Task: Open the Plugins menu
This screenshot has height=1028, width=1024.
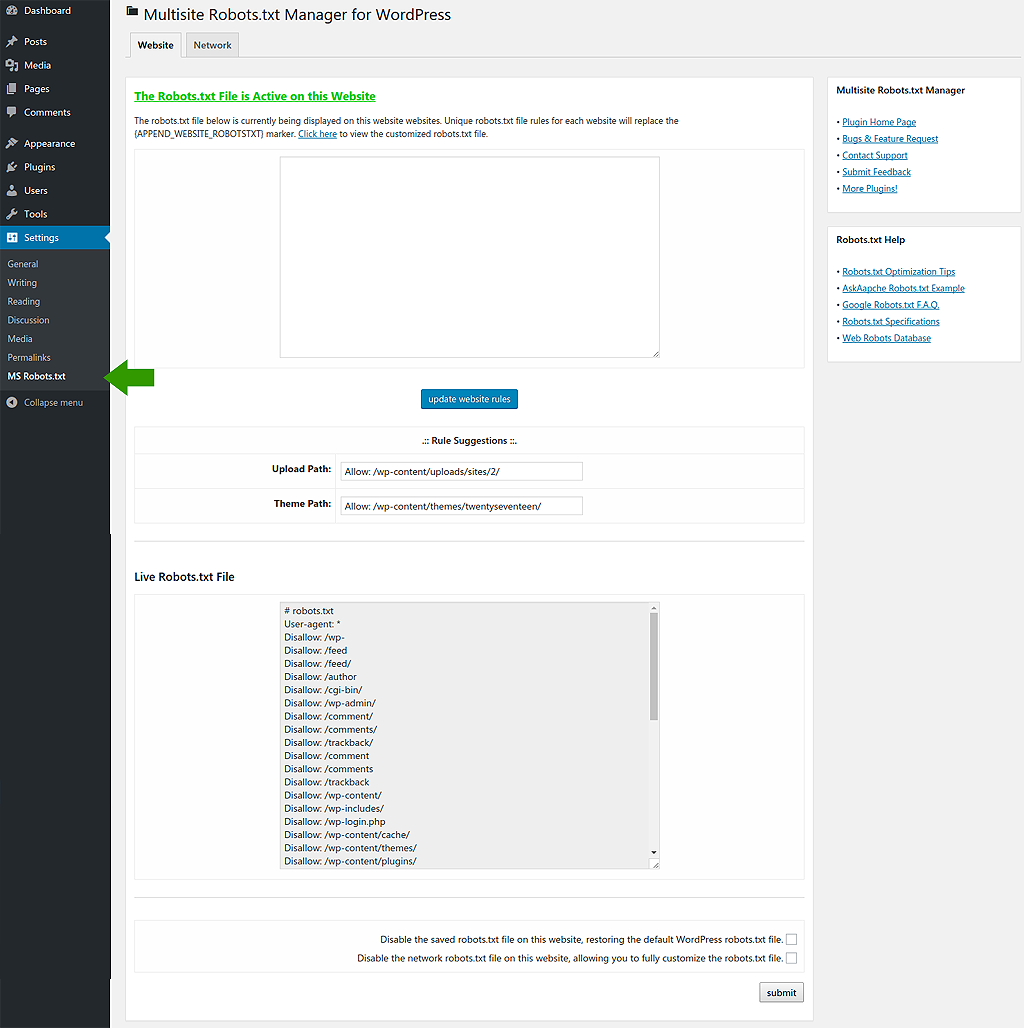Action: tap(39, 167)
